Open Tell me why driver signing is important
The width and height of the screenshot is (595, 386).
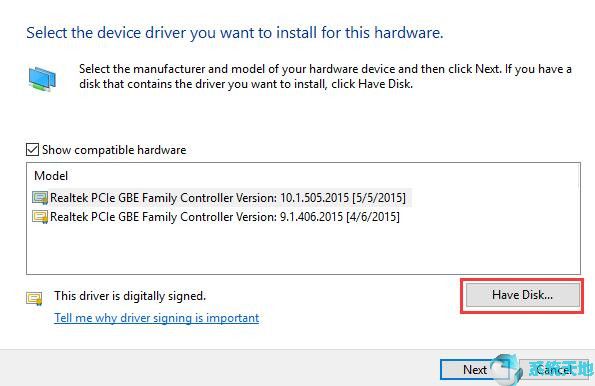(157, 318)
